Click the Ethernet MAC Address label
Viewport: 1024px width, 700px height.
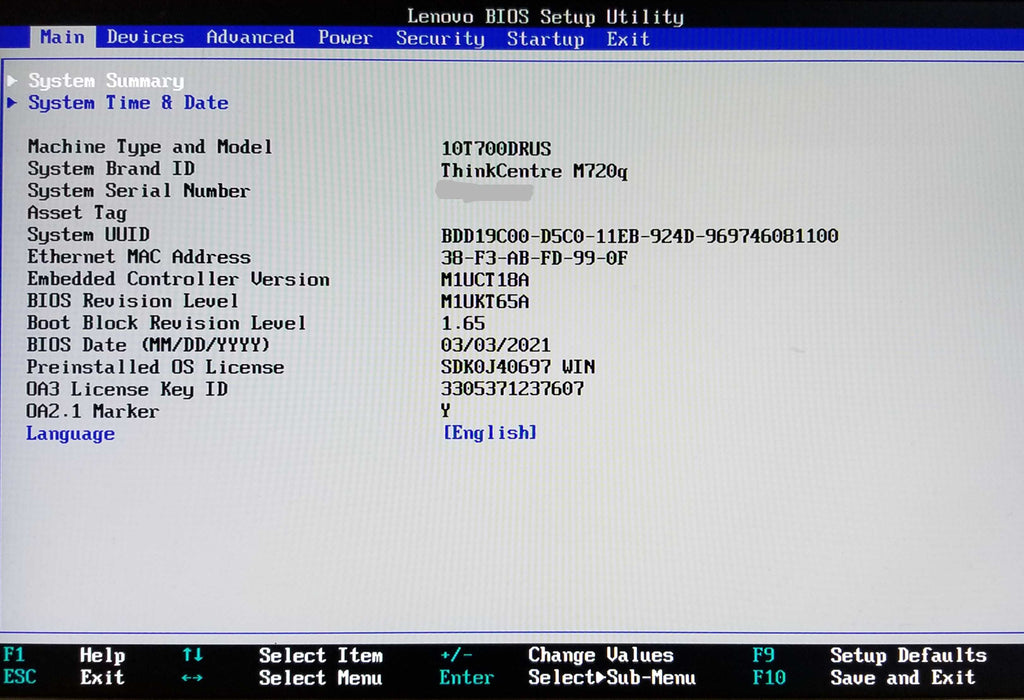coord(139,257)
